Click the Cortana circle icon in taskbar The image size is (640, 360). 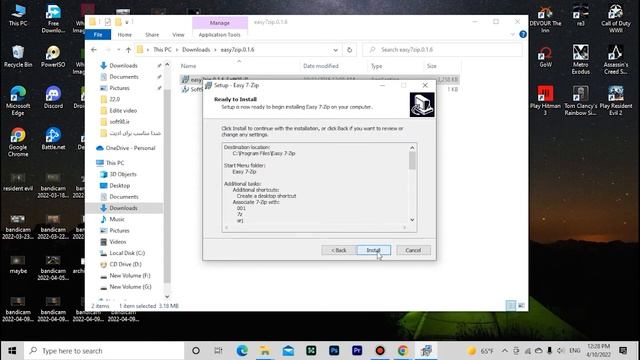tap(196, 351)
